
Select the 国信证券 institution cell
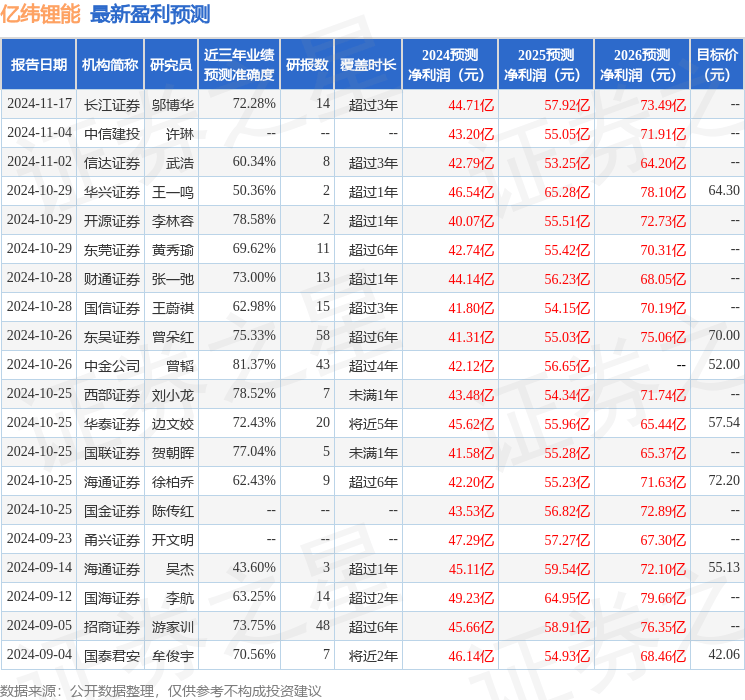coord(112,308)
